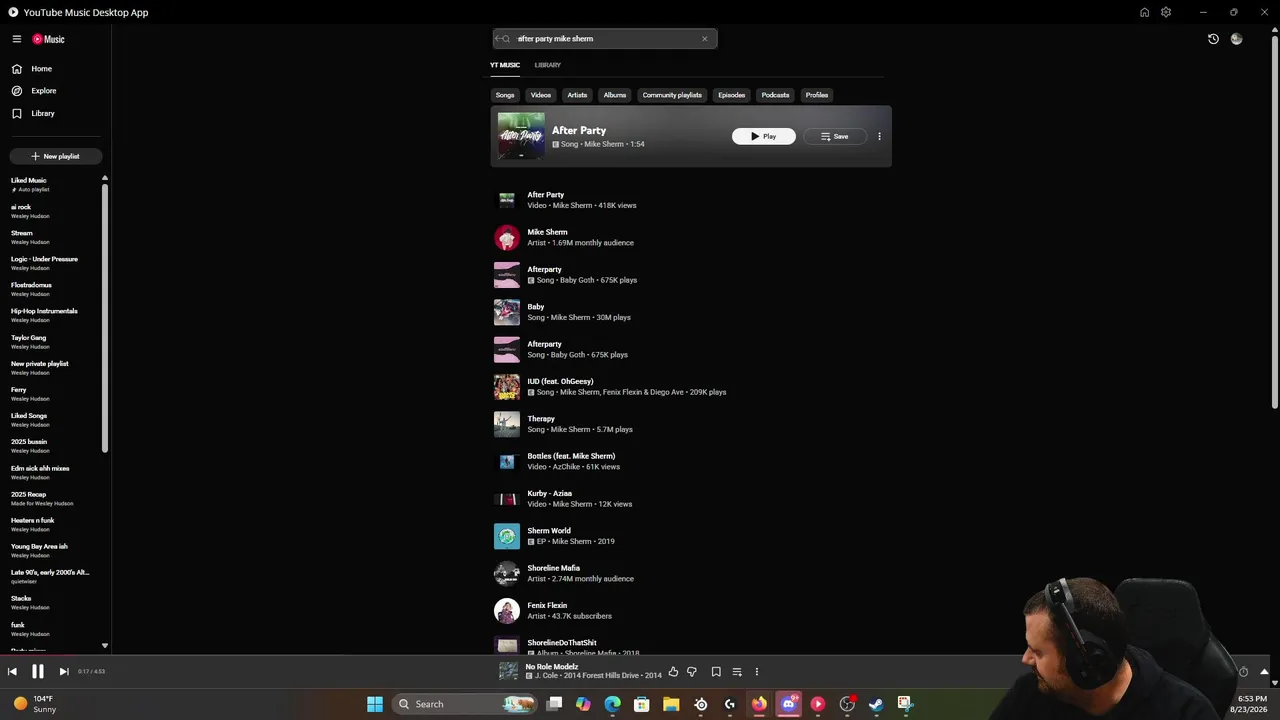The height and width of the screenshot is (720, 1280).
Task: Click the YouTube Music logo
Action: [x=48, y=39]
